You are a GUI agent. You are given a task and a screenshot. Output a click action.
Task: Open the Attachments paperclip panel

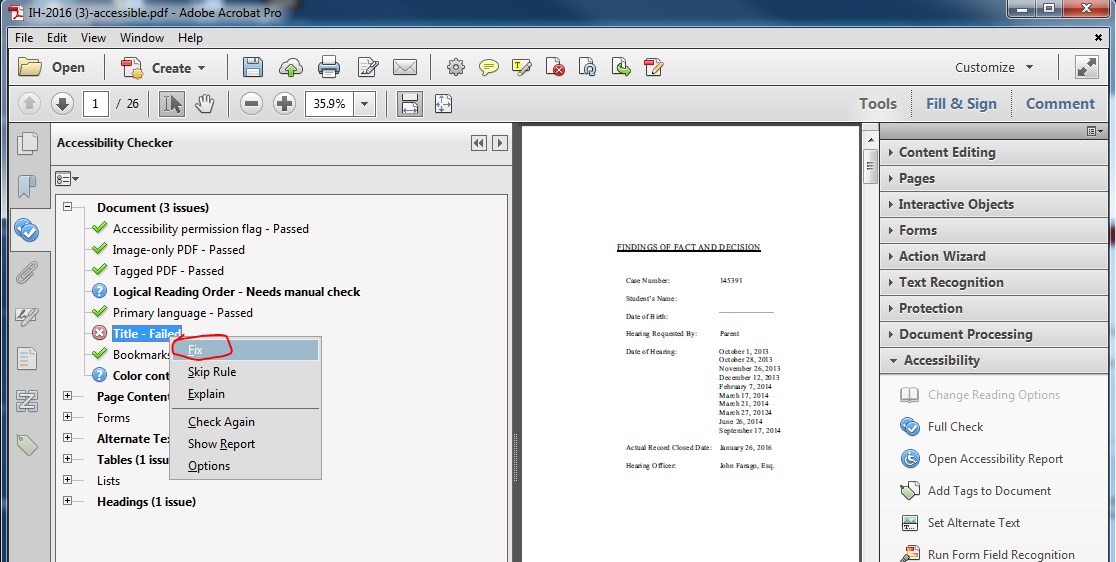[x=27, y=273]
